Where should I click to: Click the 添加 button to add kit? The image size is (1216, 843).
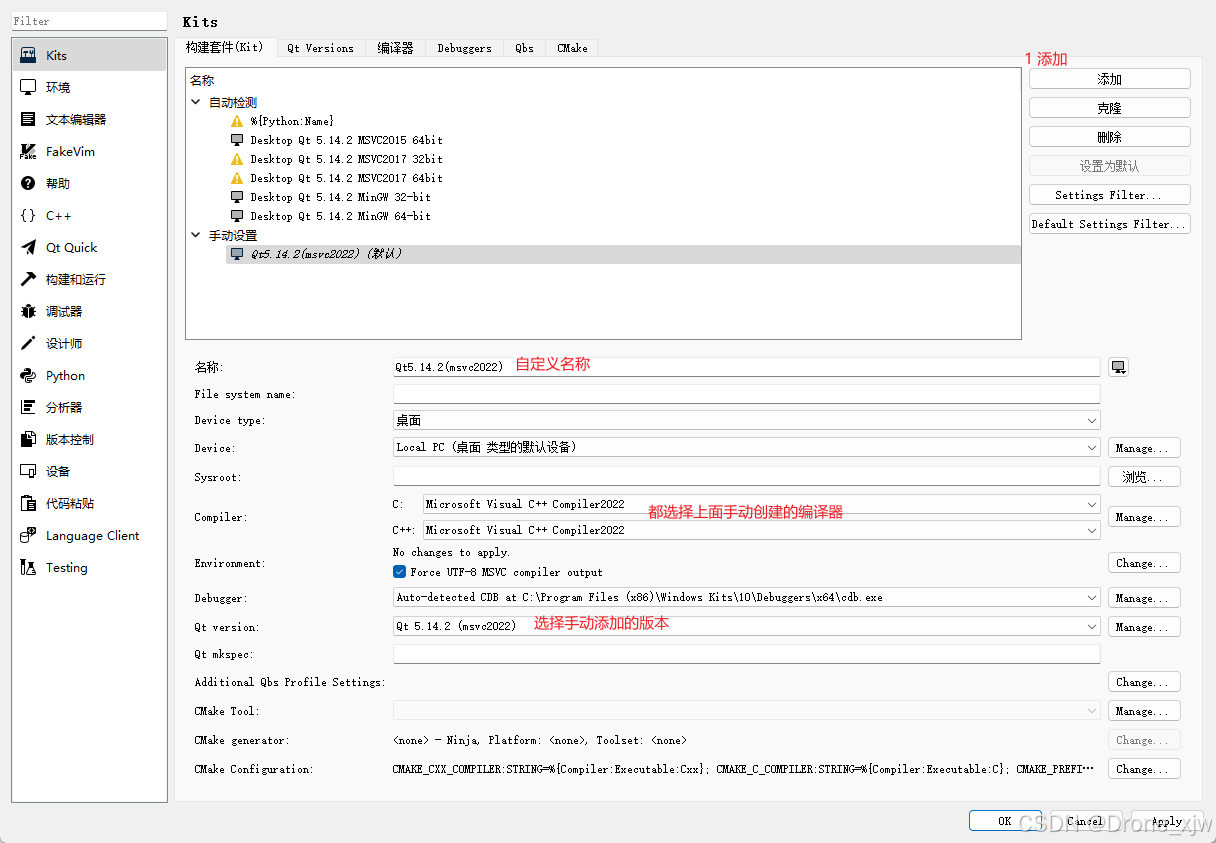coord(1109,79)
